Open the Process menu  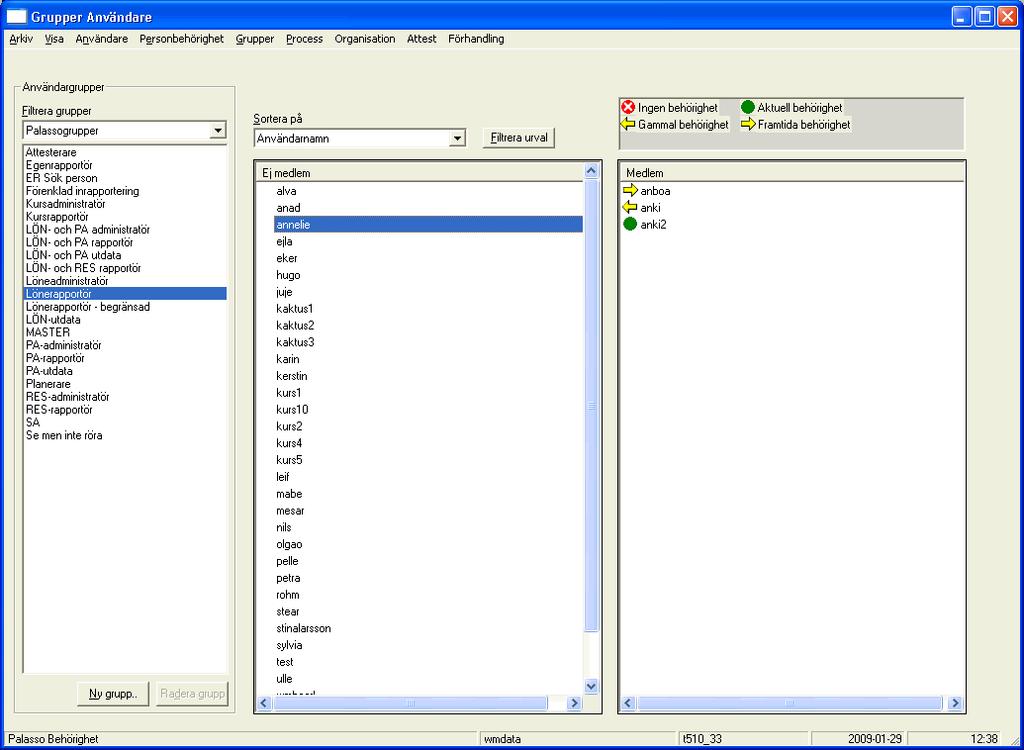[304, 39]
